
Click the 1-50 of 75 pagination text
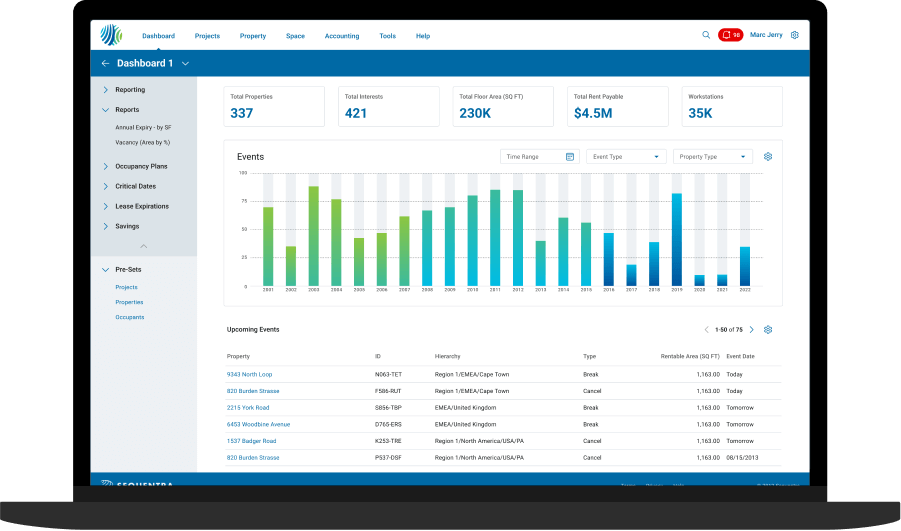point(729,330)
